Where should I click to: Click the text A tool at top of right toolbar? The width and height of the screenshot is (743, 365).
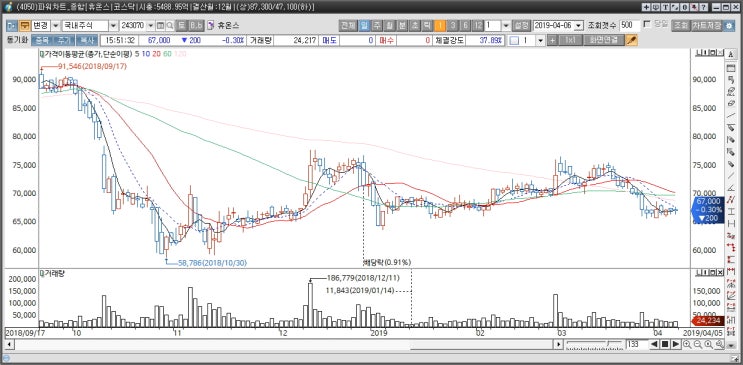(x=731, y=54)
